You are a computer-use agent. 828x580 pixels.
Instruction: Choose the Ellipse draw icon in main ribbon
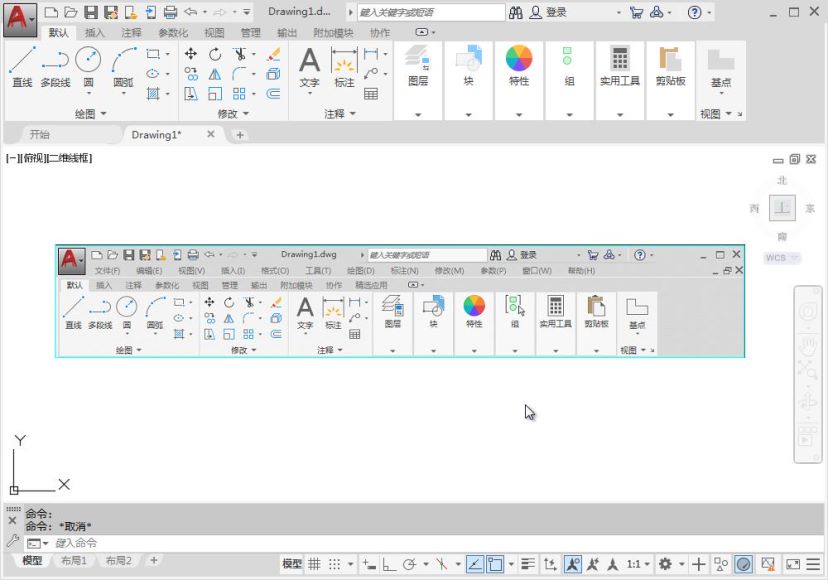pos(153,74)
